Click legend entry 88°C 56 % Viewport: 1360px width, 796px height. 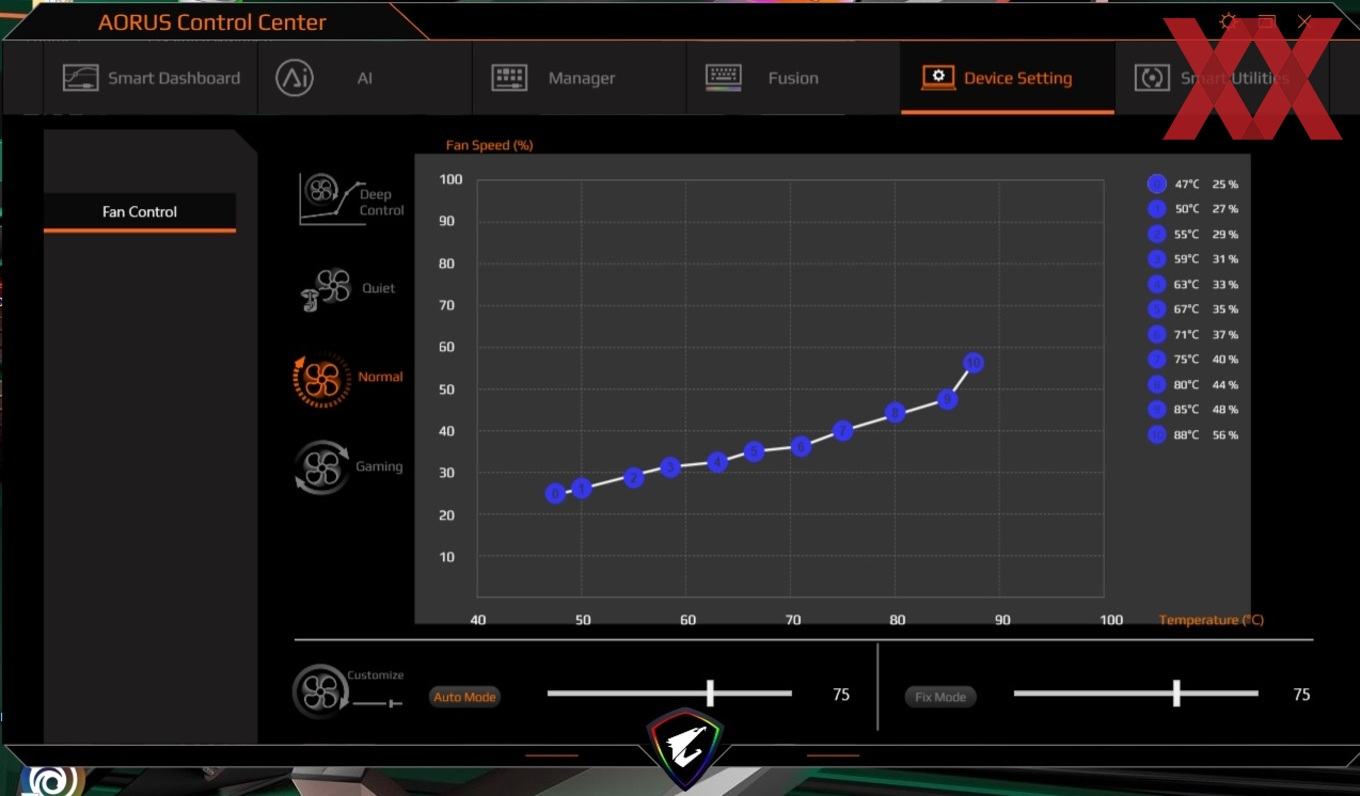click(x=1193, y=435)
